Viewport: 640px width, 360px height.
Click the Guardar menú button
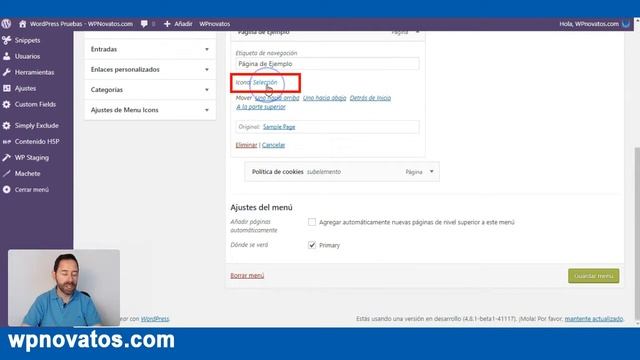coord(593,276)
